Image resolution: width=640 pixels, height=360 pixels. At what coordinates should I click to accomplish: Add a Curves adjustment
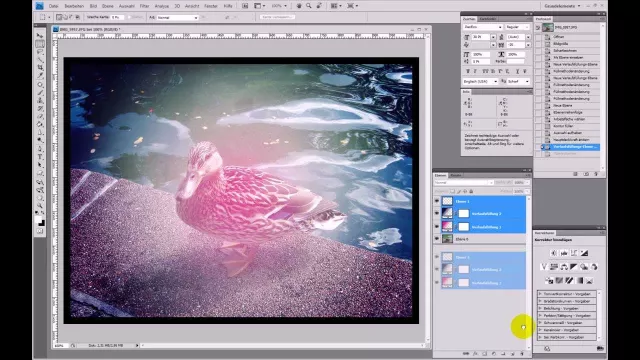574,253
